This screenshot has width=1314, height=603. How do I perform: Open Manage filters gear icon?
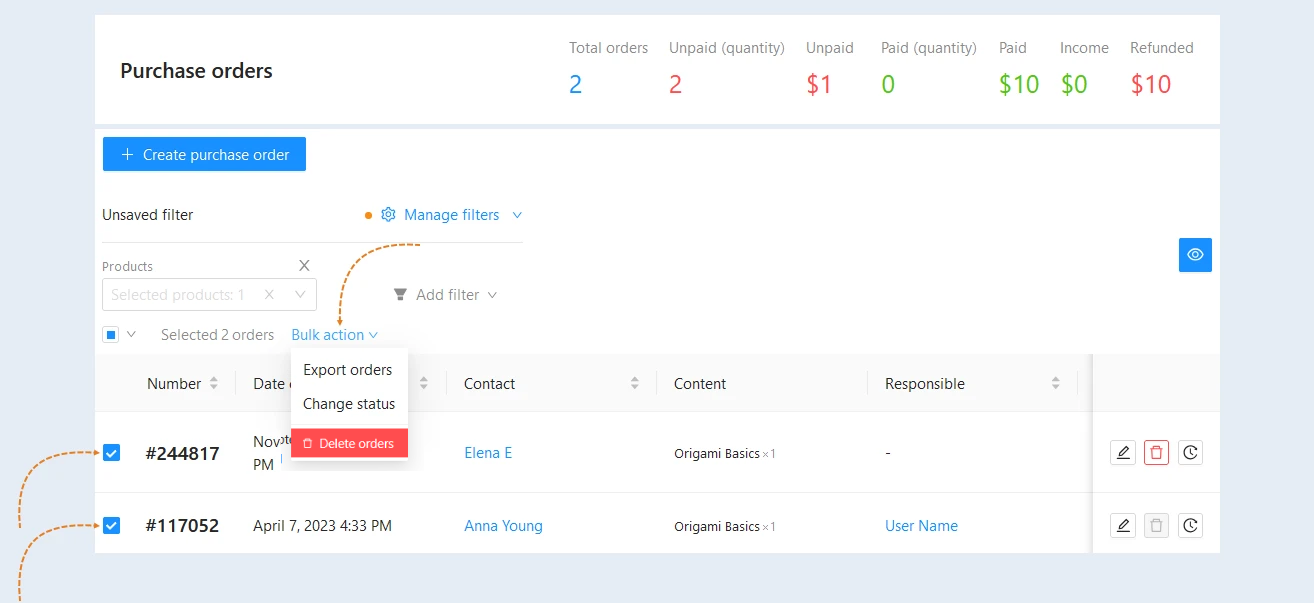(x=389, y=215)
